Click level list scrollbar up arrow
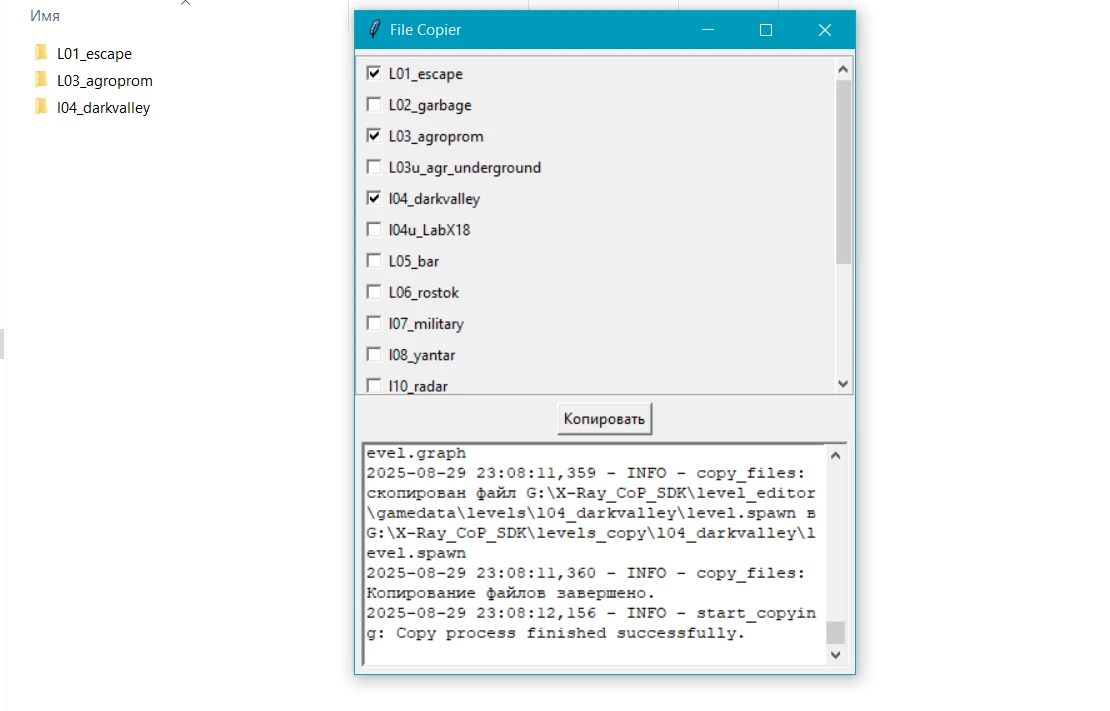The height and width of the screenshot is (711, 1110). (842, 69)
